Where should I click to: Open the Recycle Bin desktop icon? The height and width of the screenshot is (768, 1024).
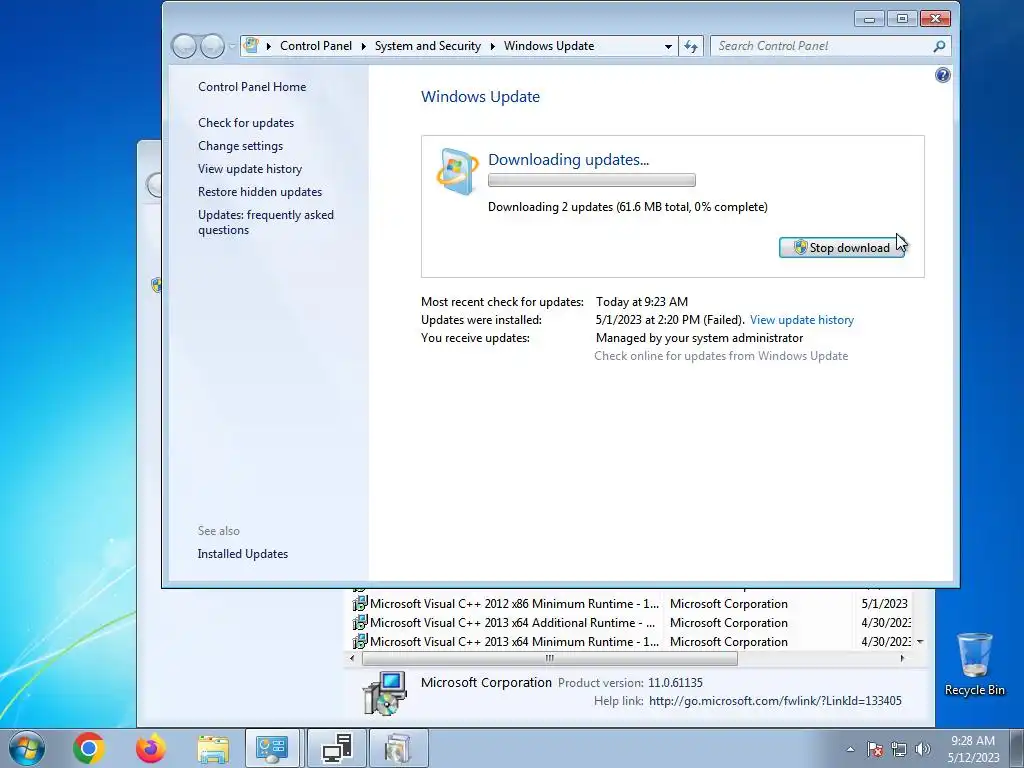point(974,665)
